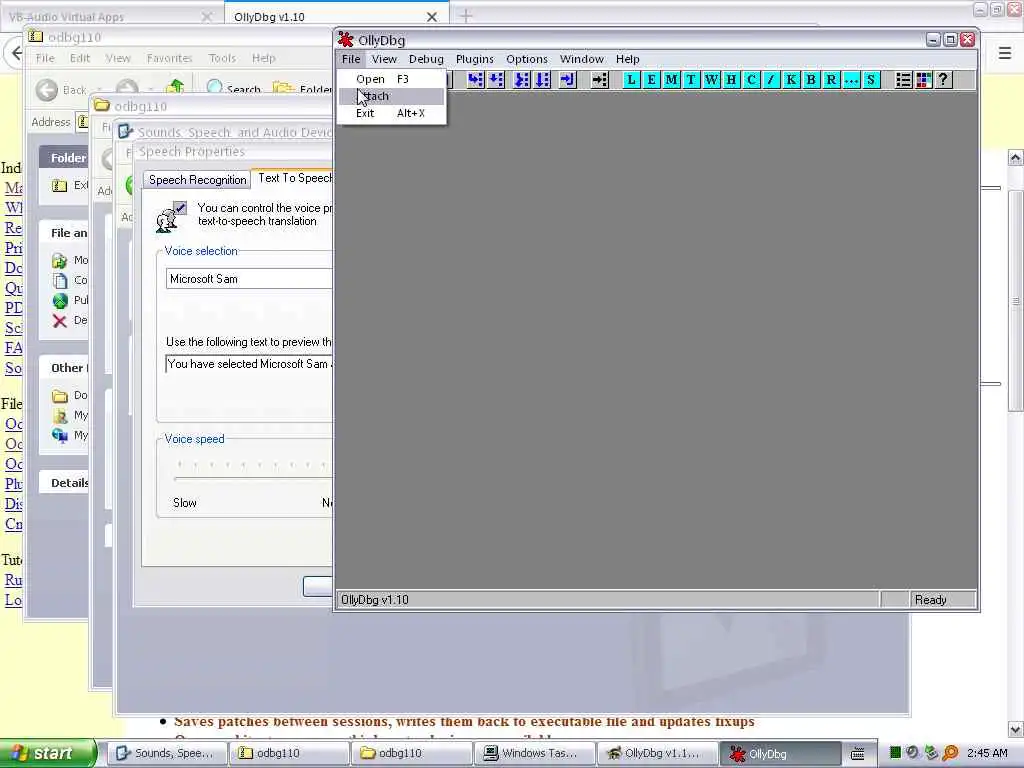Open the browser hamburger menu
The height and width of the screenshot is (768, 1024).
pos(1005,53)
